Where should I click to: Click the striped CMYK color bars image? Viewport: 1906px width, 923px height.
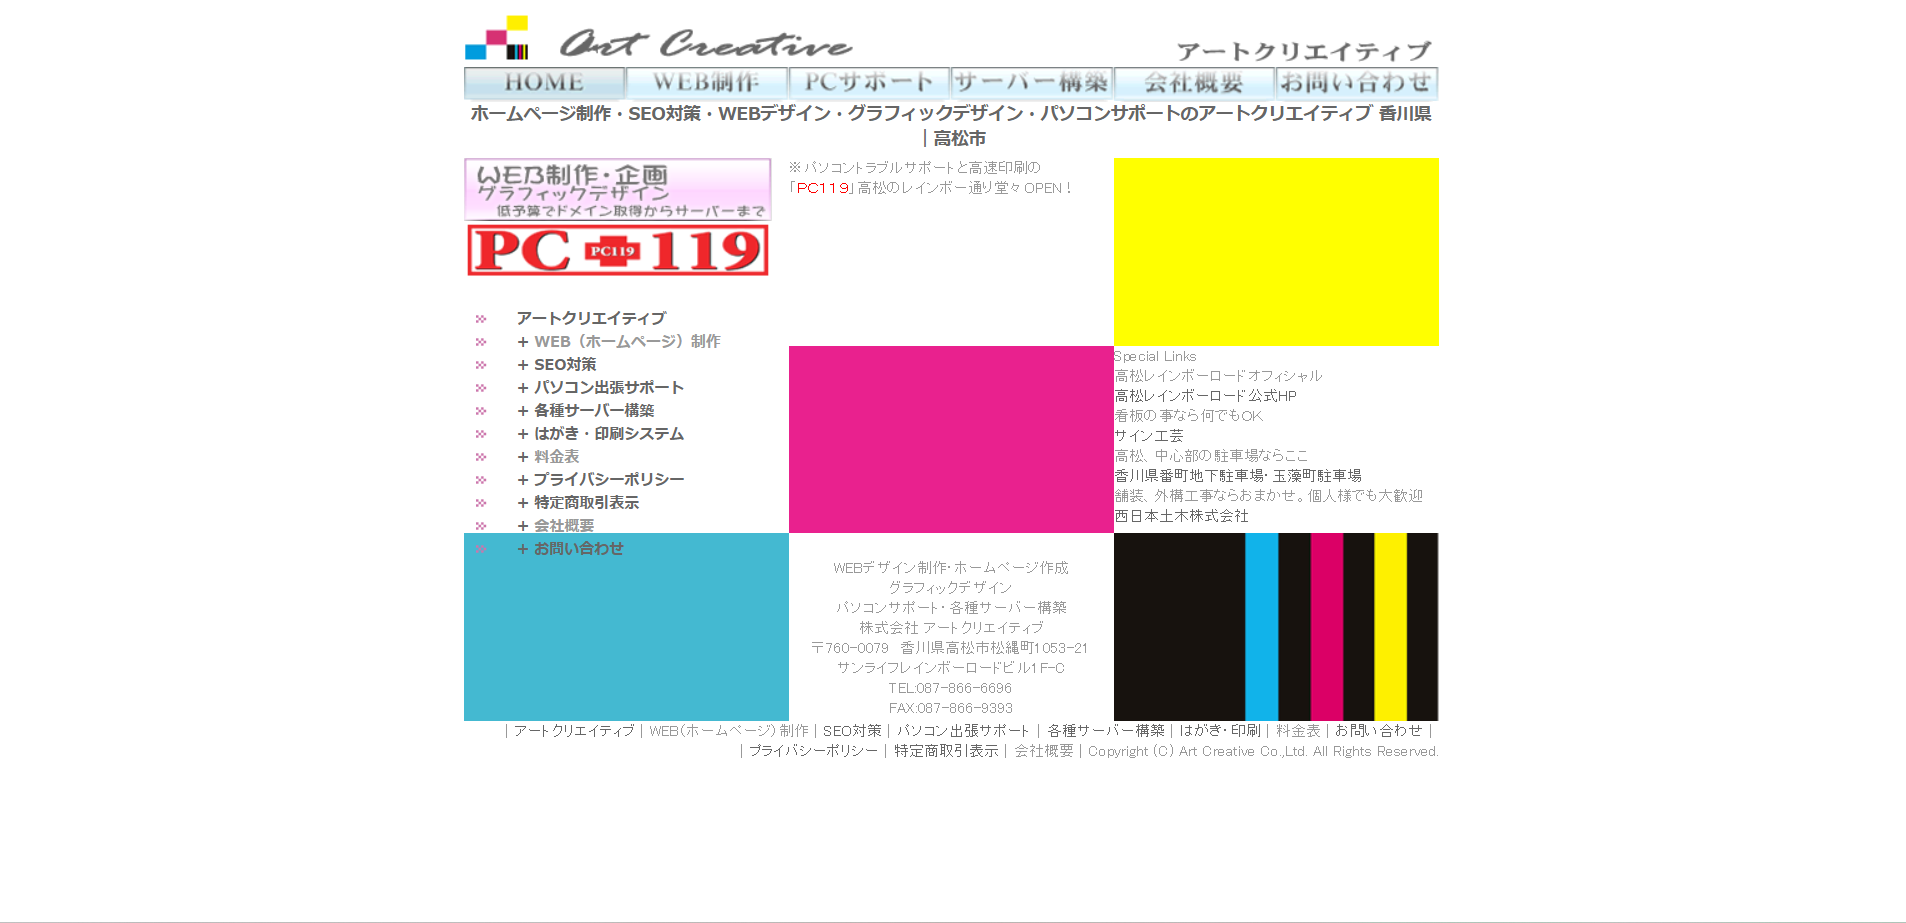[1276, 626]
